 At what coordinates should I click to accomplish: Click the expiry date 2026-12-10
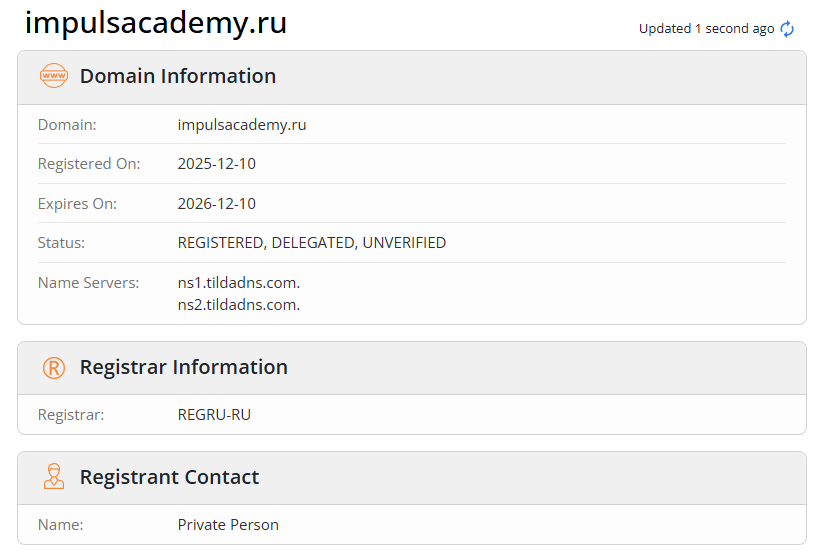click(217, 204)
